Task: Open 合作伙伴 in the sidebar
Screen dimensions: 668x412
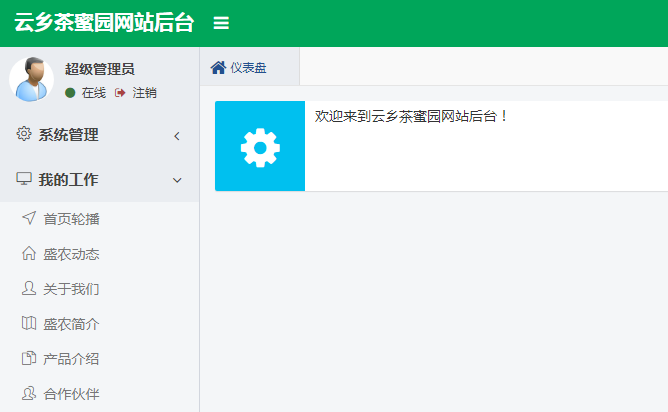Action: coord(71,394)
